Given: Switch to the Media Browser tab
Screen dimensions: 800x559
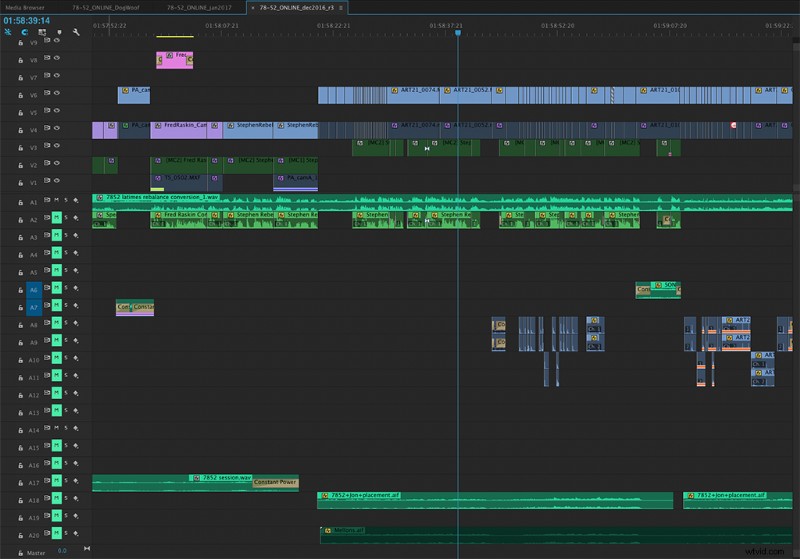Looking at the screenshot, I should [x=24, y=8].
